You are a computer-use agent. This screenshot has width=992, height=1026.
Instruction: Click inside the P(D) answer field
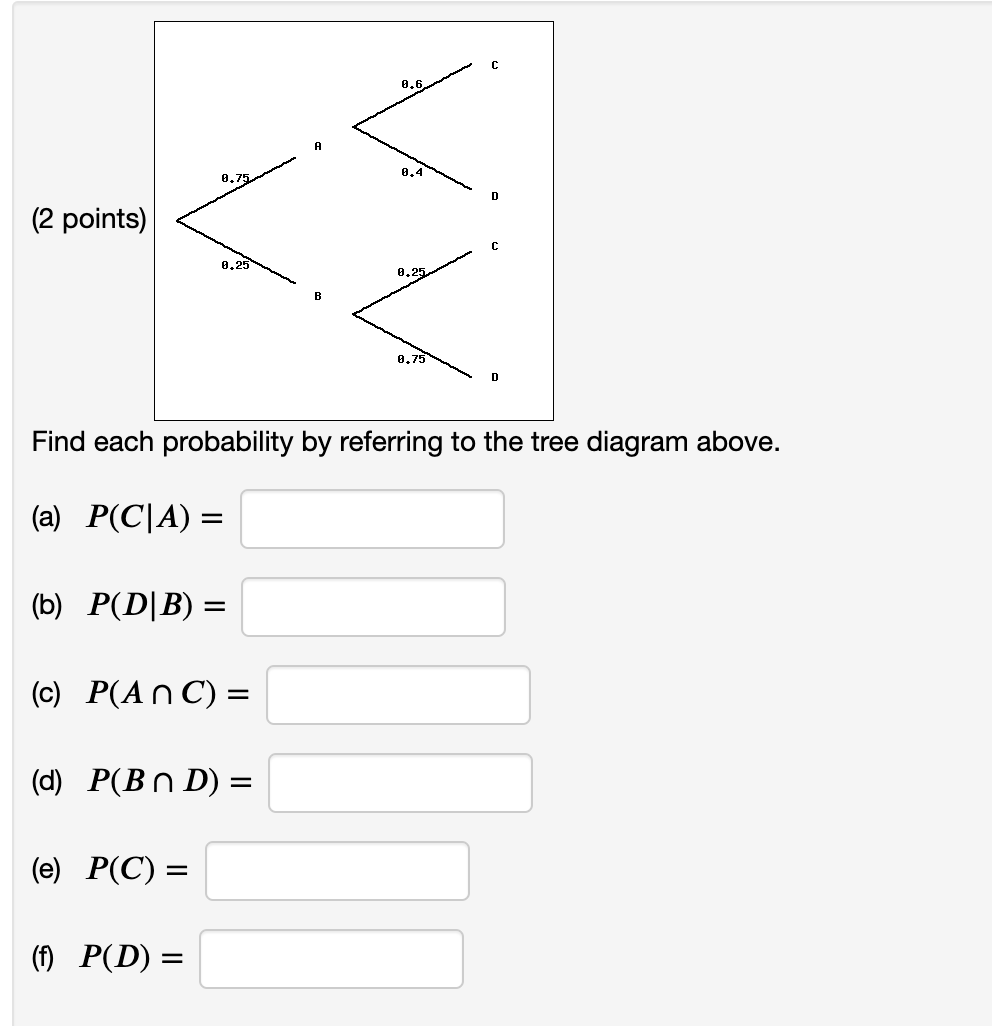pos(331,958)
